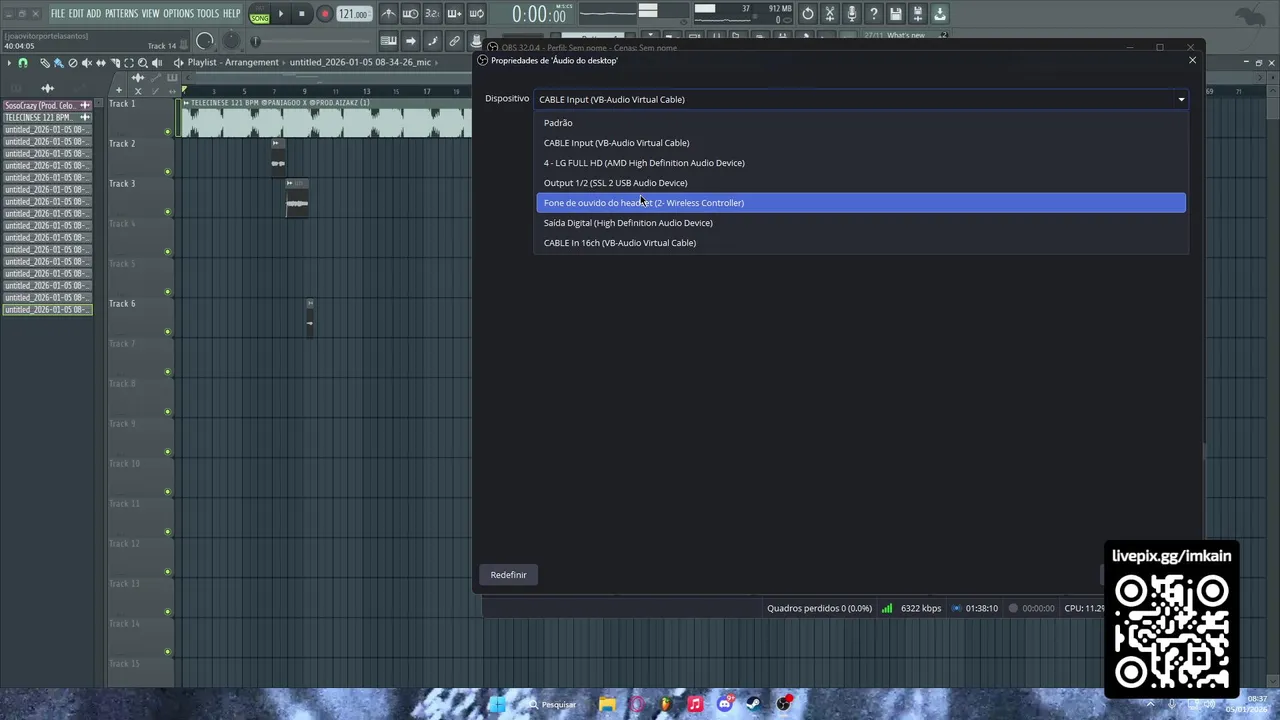1280x720 pixels.
Task: Choose 4 - LG FULL HD audio device
Action: pyautogui.click(x=861, y=163)
